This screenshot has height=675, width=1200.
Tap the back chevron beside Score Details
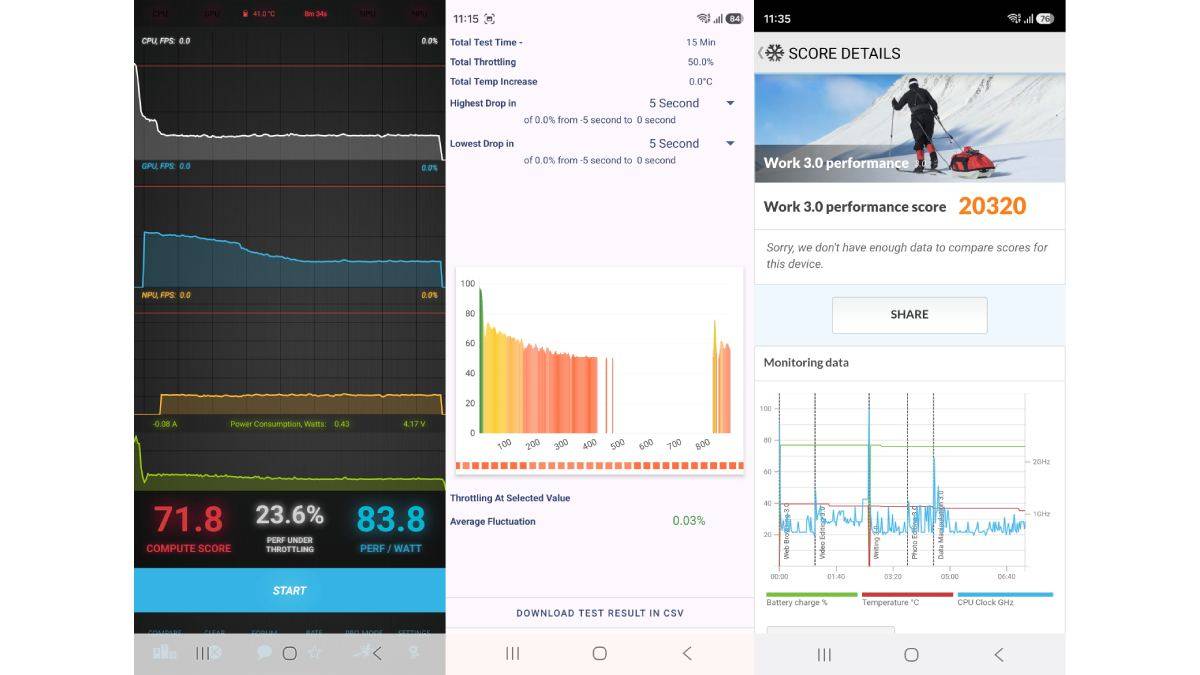coord(760,53)
